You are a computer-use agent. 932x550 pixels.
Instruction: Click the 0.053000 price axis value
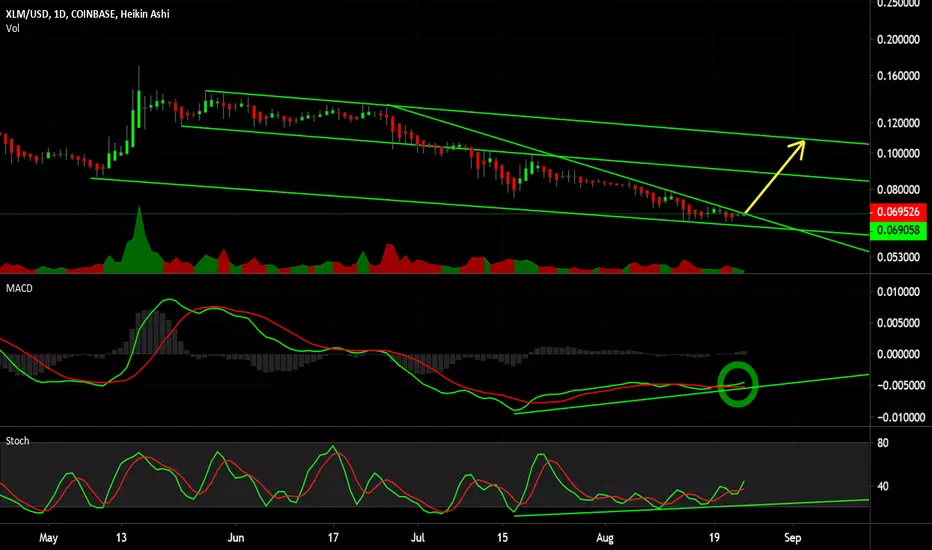pos(898,257)
